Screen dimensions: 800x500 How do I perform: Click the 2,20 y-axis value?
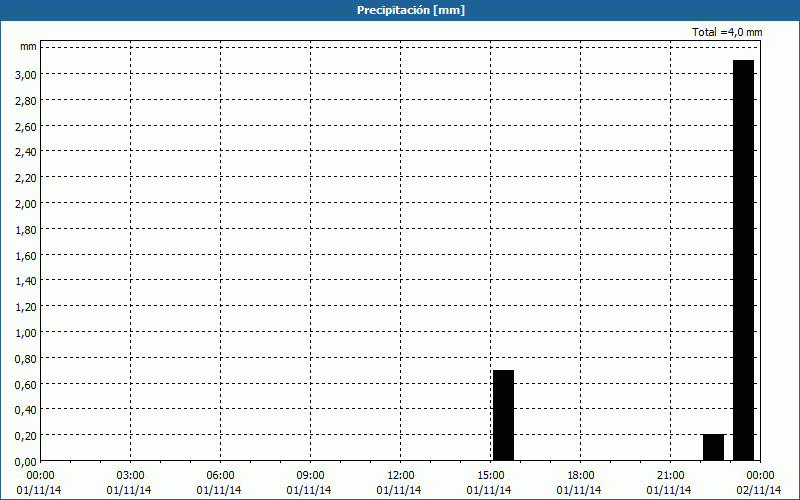(27, 178)
